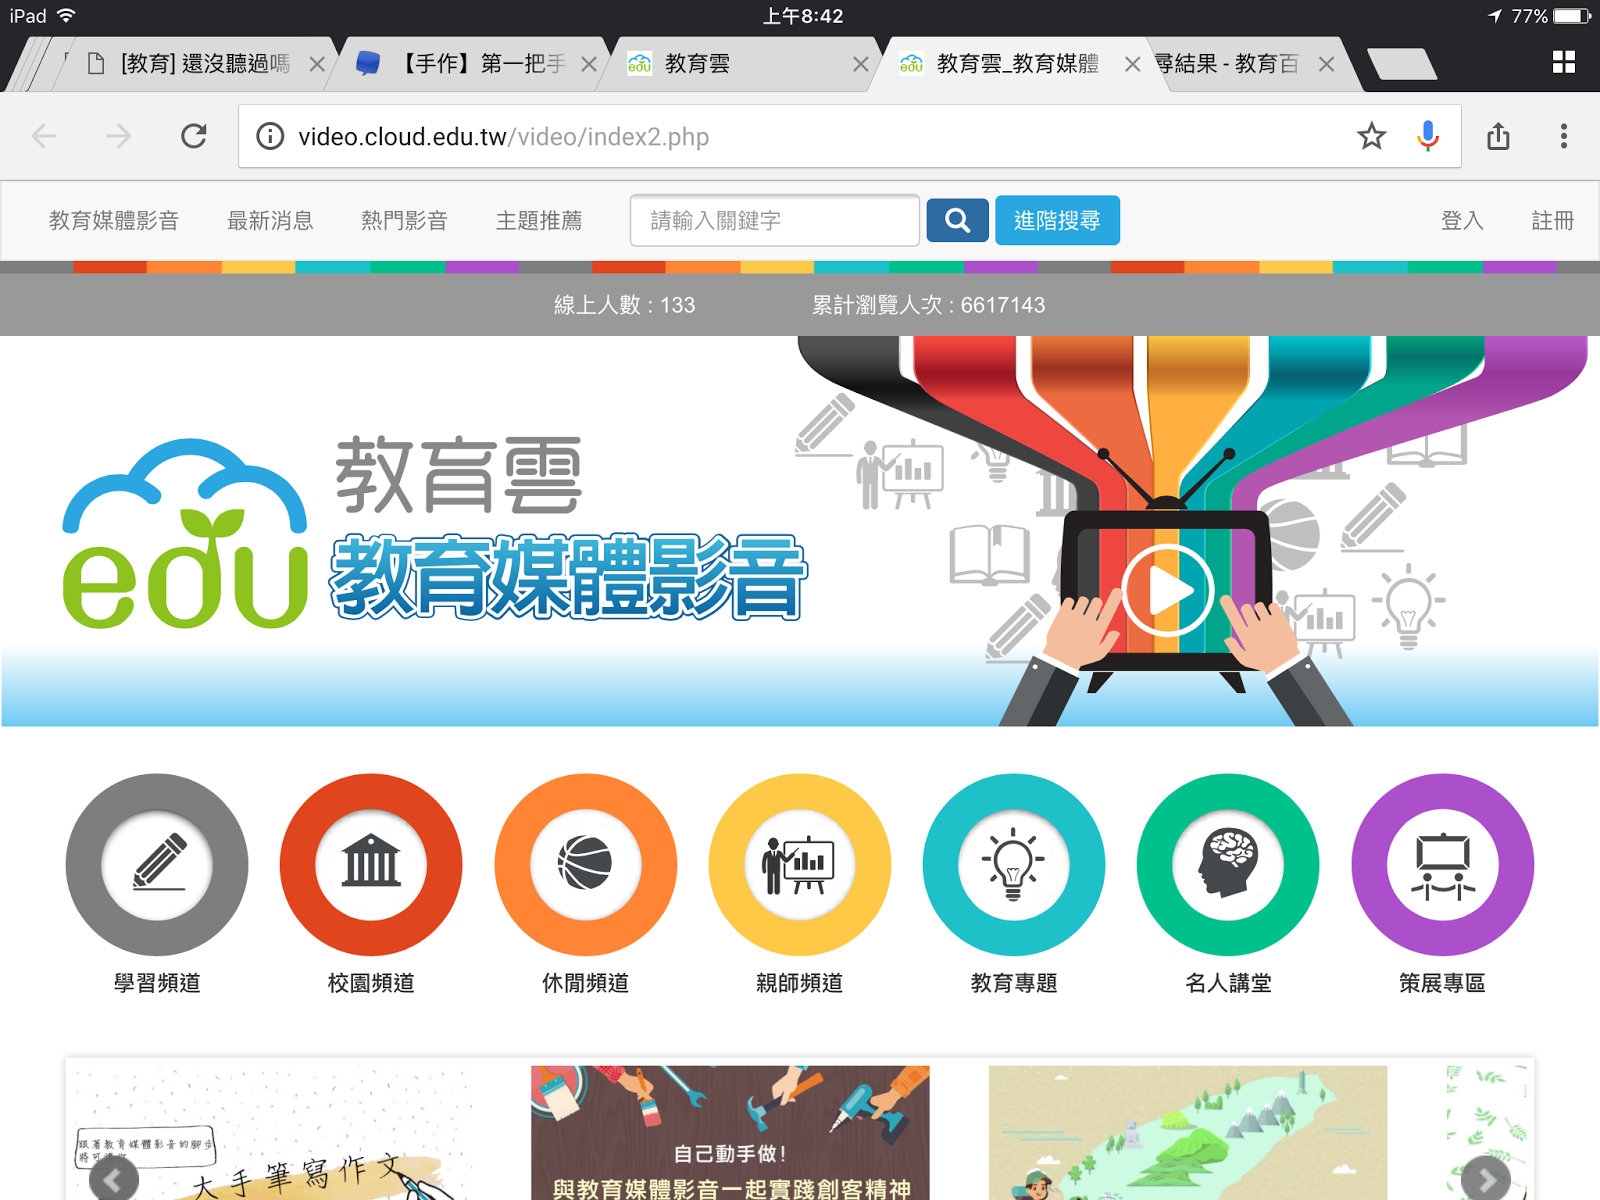Click 註冊 link

[1553, 221]
